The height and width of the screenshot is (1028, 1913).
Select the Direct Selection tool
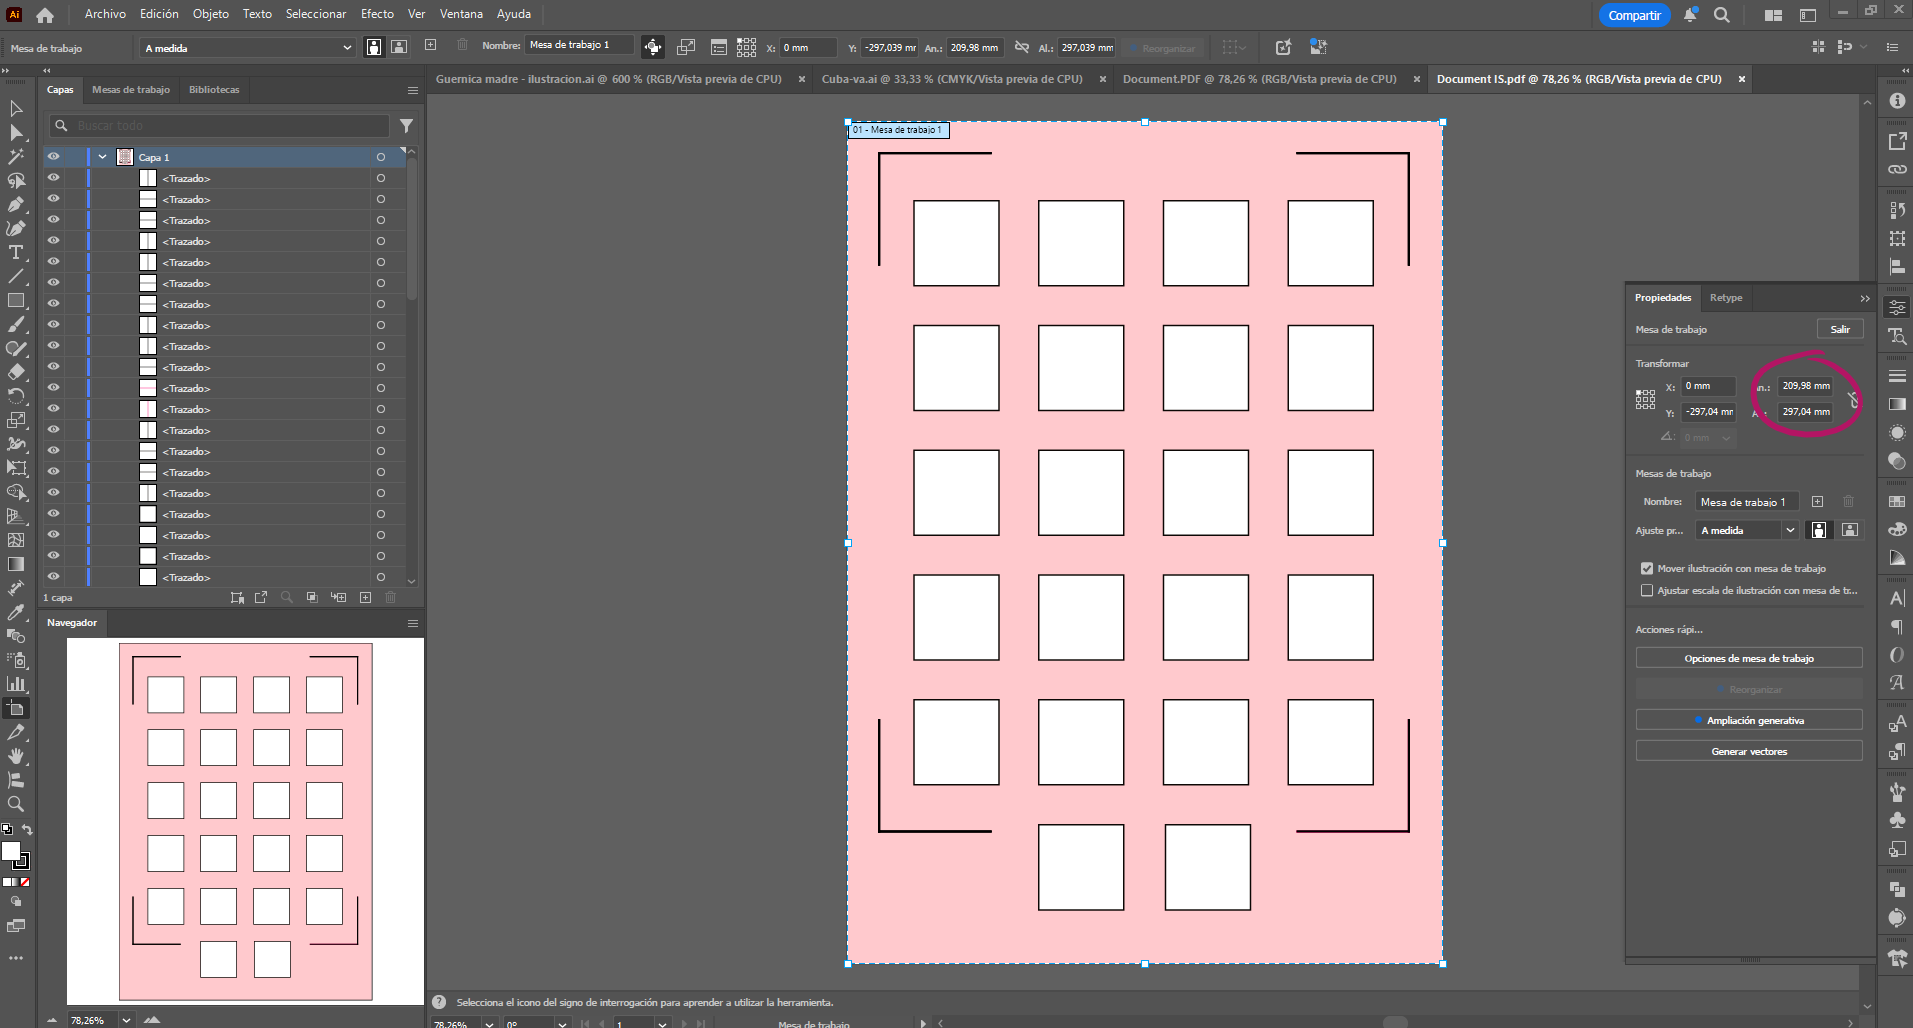click(16, 132)
